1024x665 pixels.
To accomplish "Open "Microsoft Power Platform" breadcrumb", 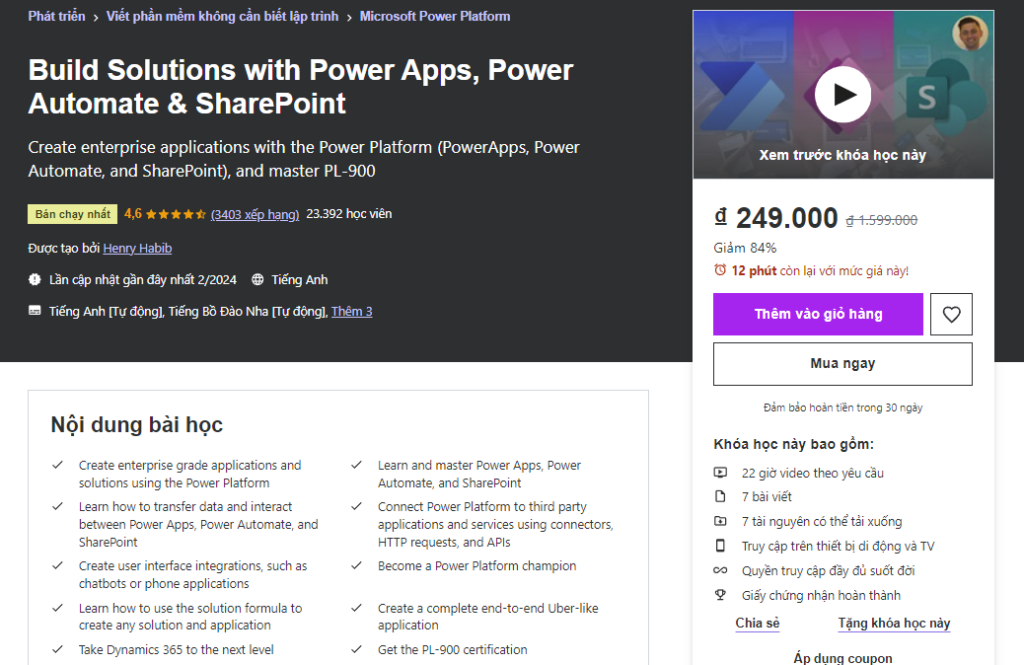I will click(x=434, y=16).
